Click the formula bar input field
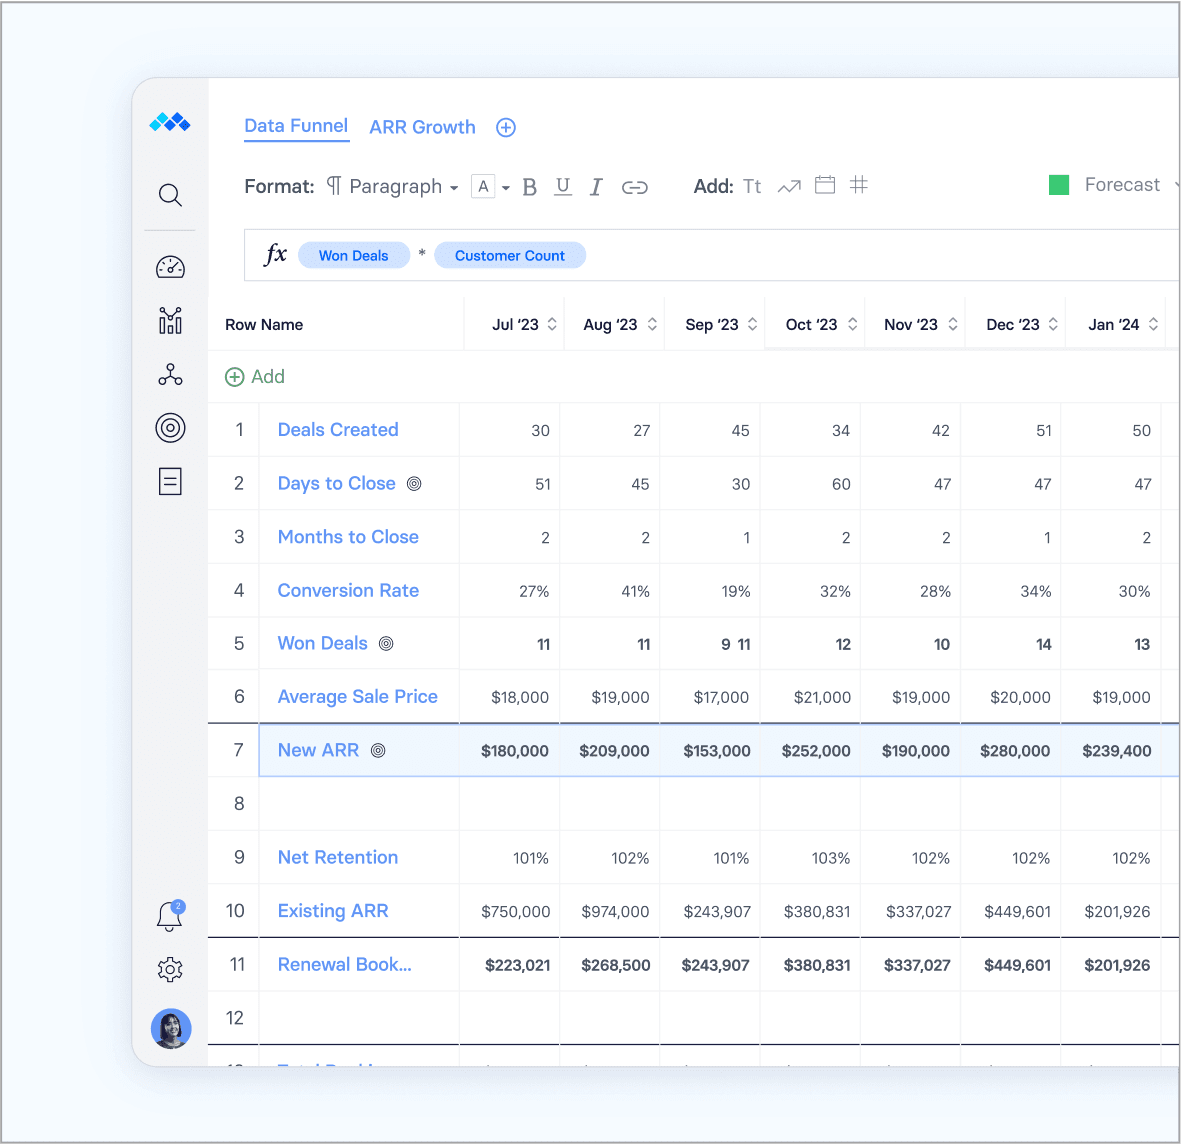 712,255
